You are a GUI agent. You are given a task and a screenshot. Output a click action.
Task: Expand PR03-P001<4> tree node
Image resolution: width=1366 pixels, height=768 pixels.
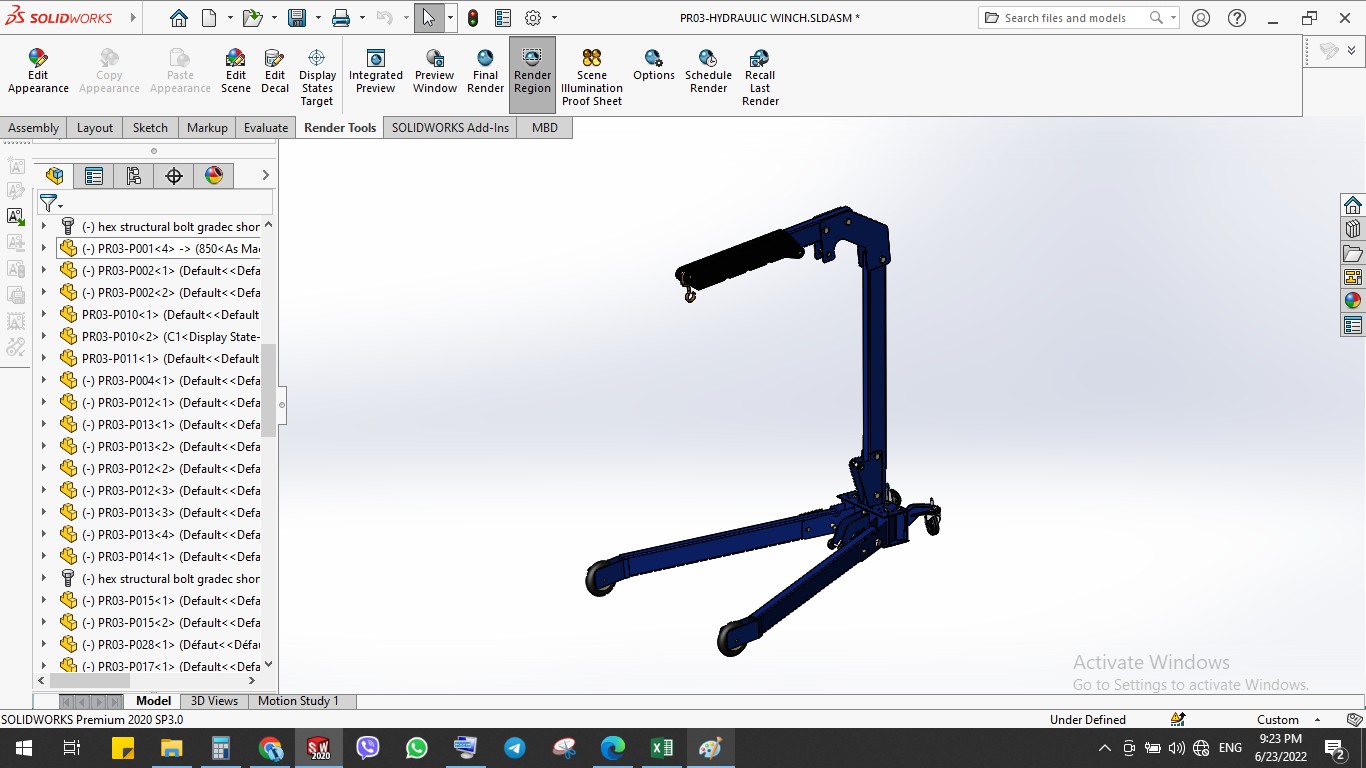pyautogui.click(x=43, y=249)
